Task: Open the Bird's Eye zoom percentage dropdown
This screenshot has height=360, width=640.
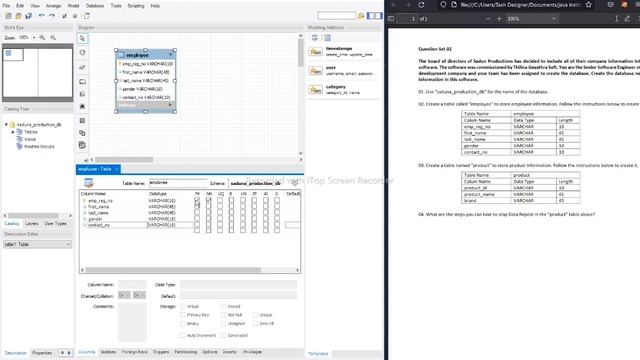Action: click(x=34, y=38)
